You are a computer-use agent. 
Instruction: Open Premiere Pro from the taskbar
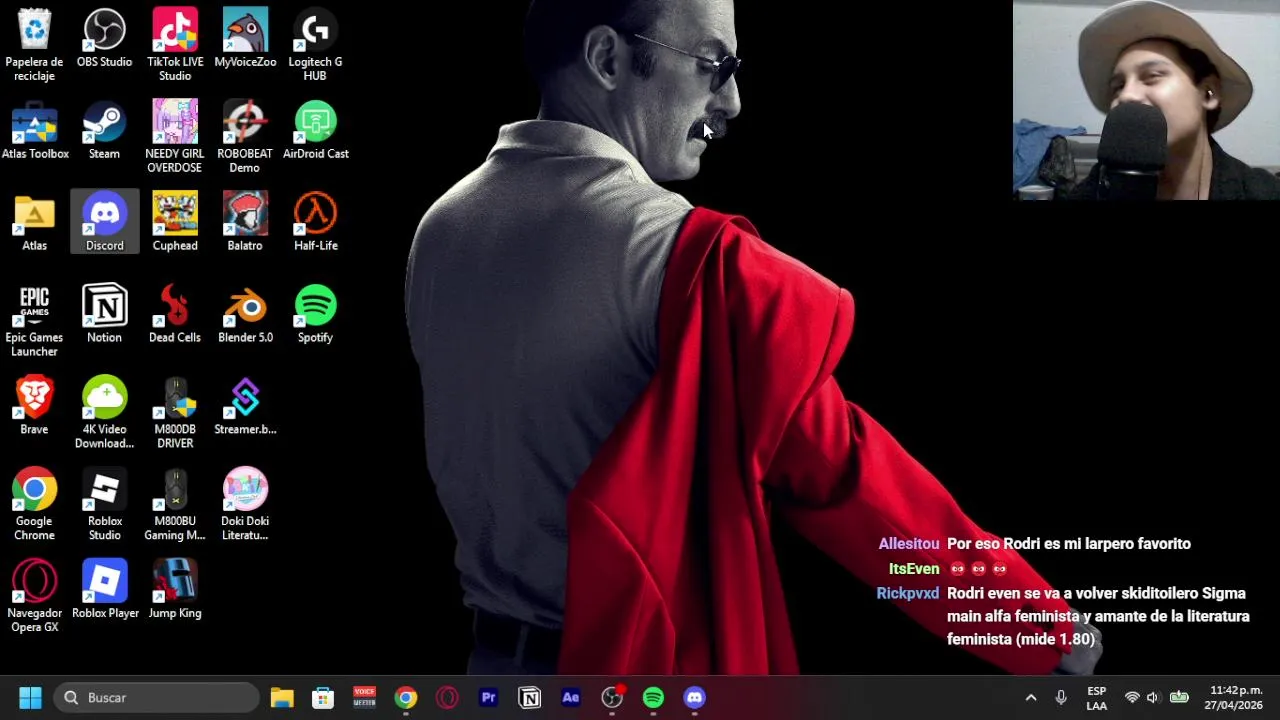pos(488,697)
